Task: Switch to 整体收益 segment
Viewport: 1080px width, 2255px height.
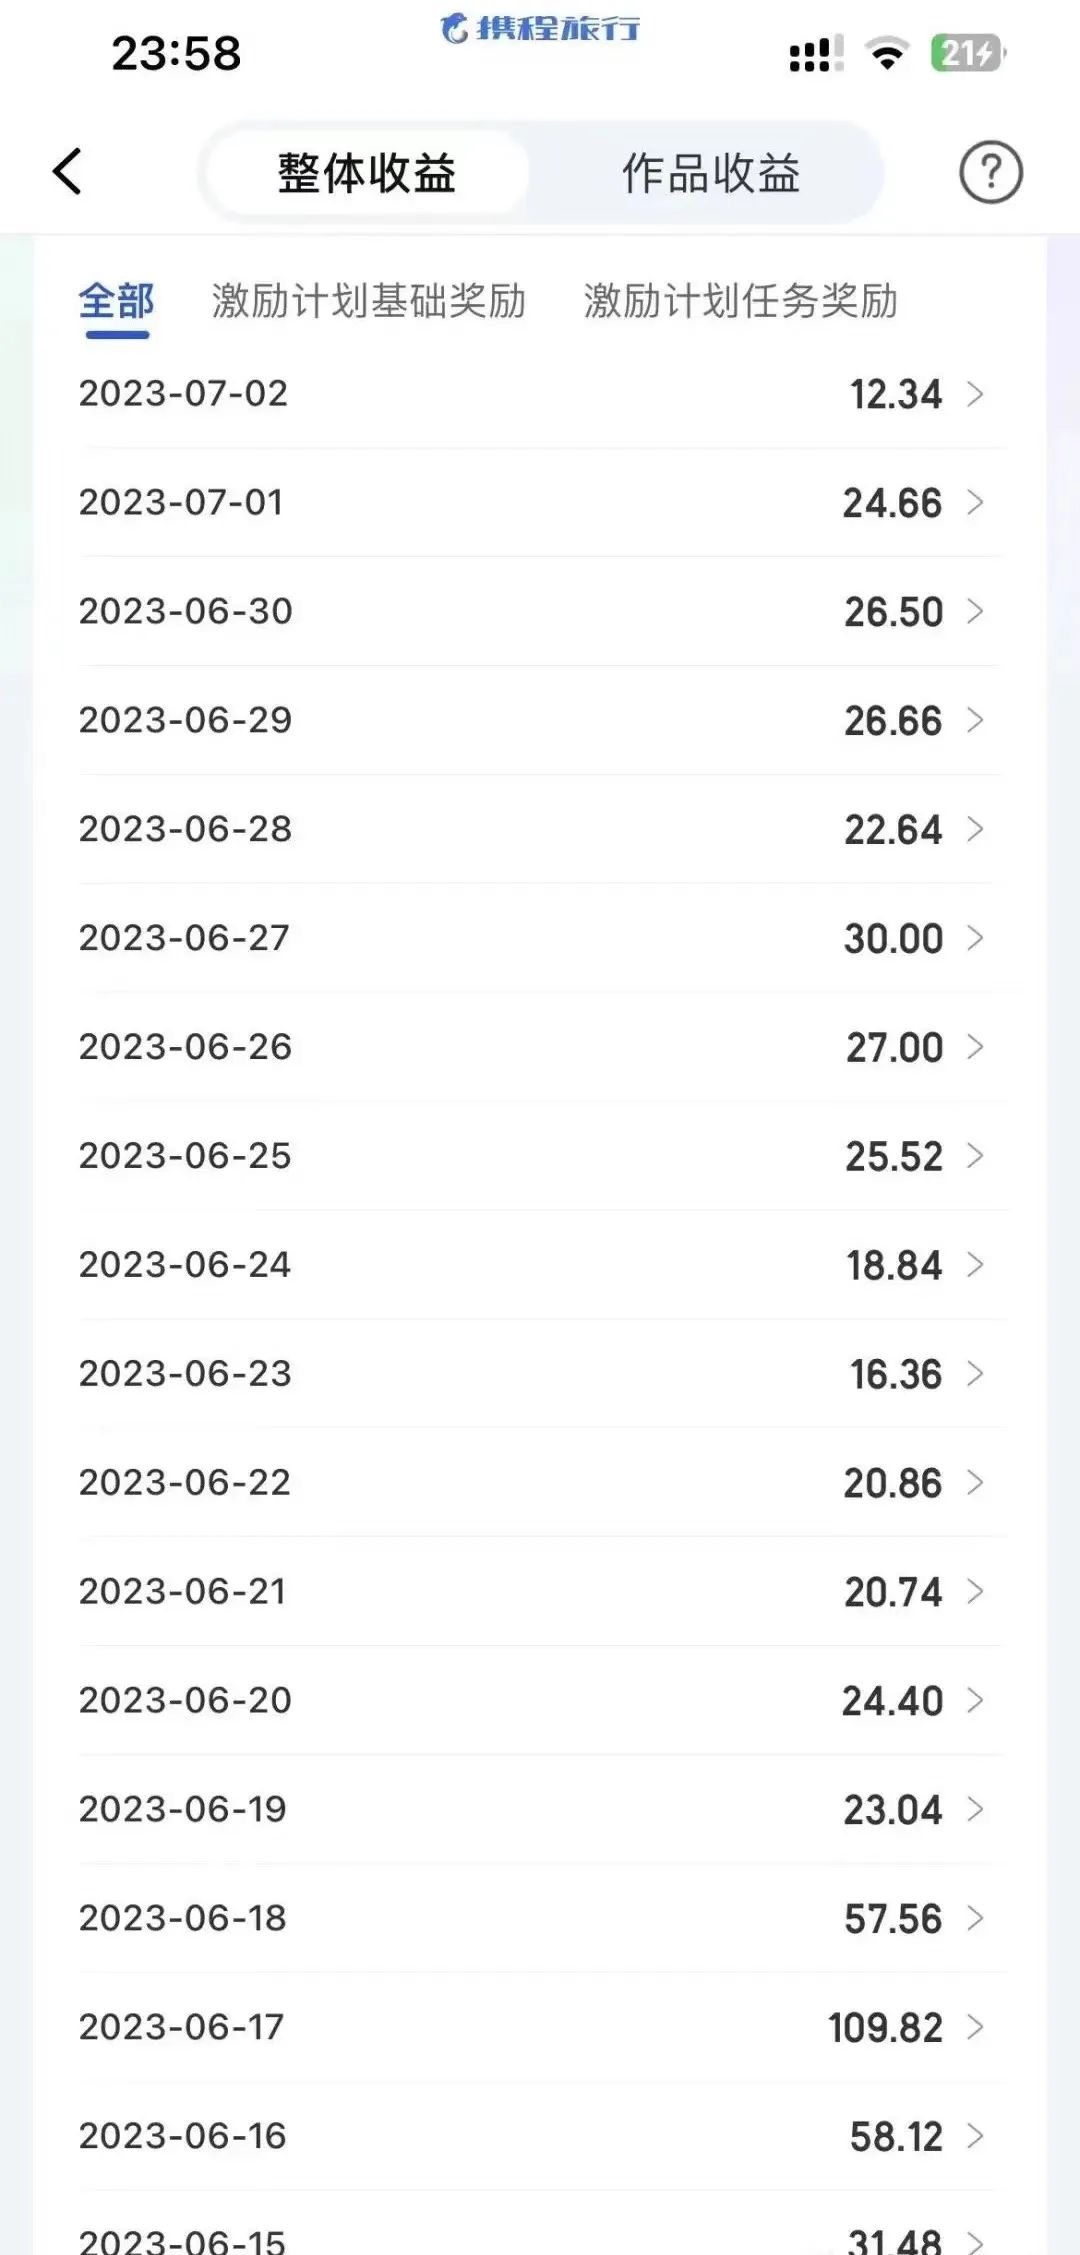Action: tap(367, 173)
